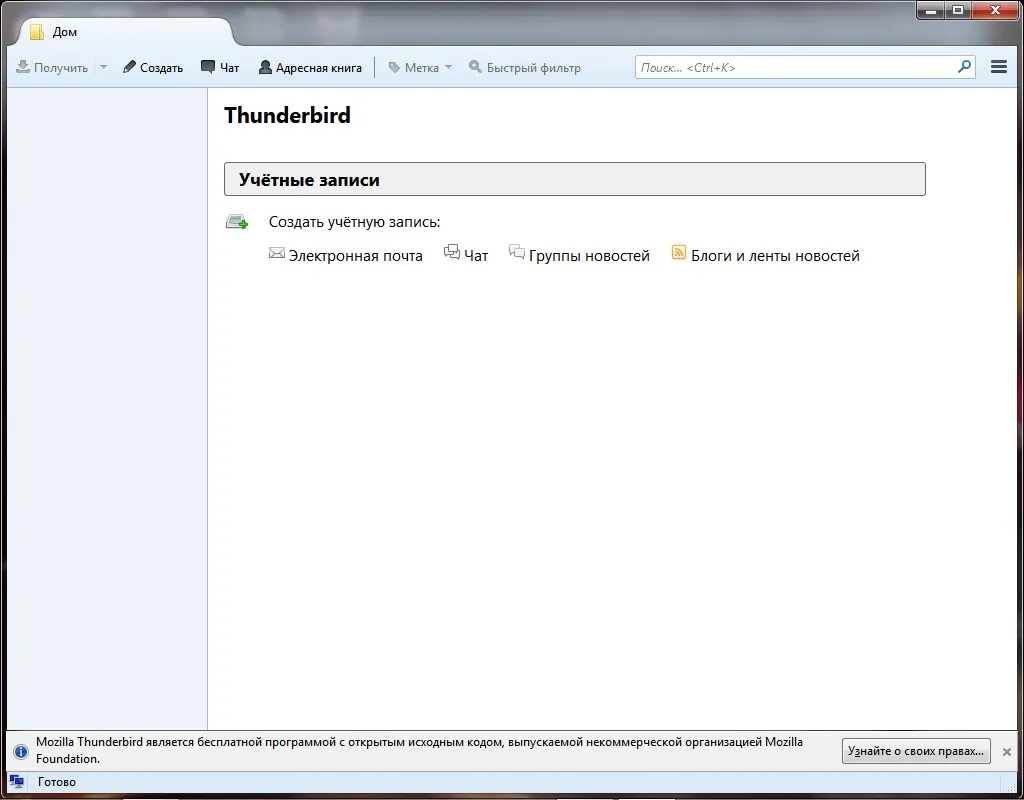Click the magnifier search icon
This screenshot has height=800, width=1024.
pos(965,67)
